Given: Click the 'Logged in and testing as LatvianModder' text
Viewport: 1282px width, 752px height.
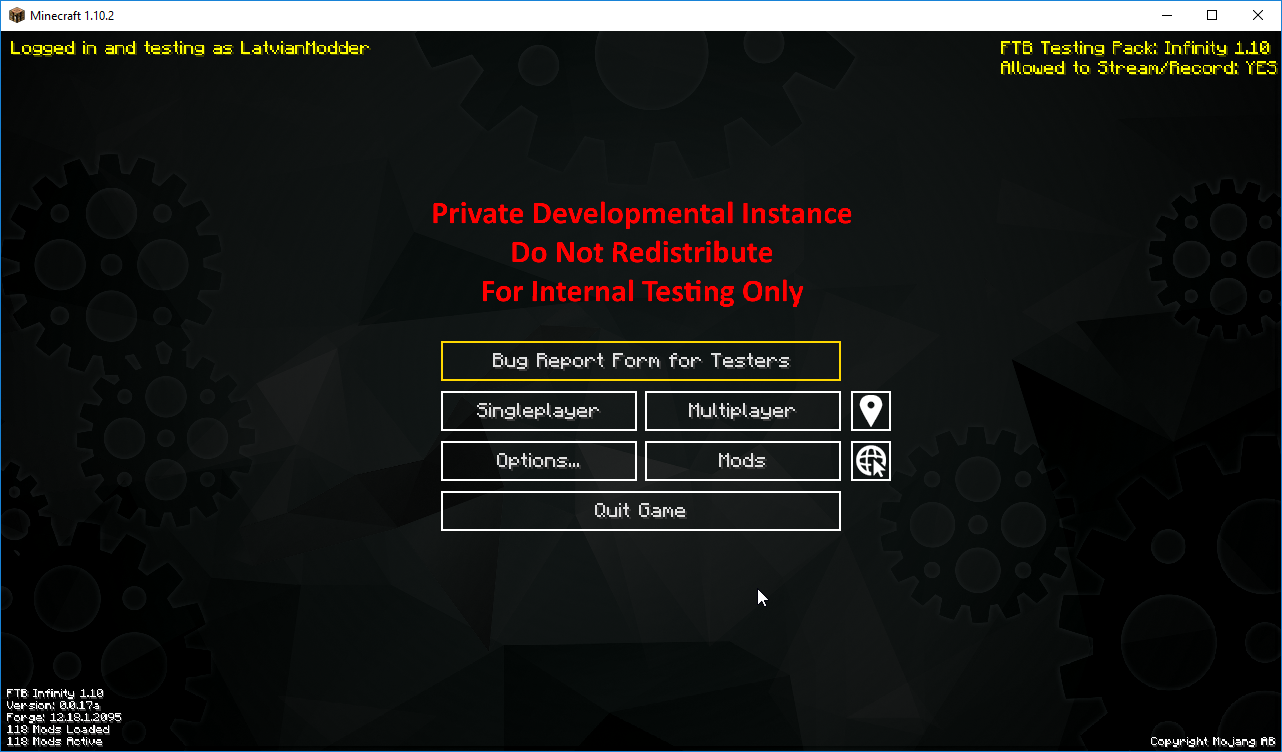Looking at the screenshot, I should [x=189, y=48].
